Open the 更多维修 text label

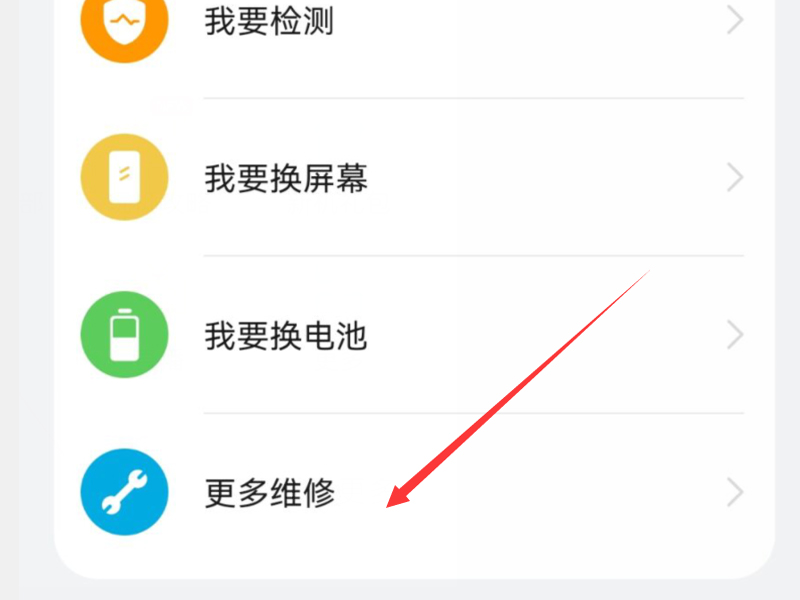270,493
